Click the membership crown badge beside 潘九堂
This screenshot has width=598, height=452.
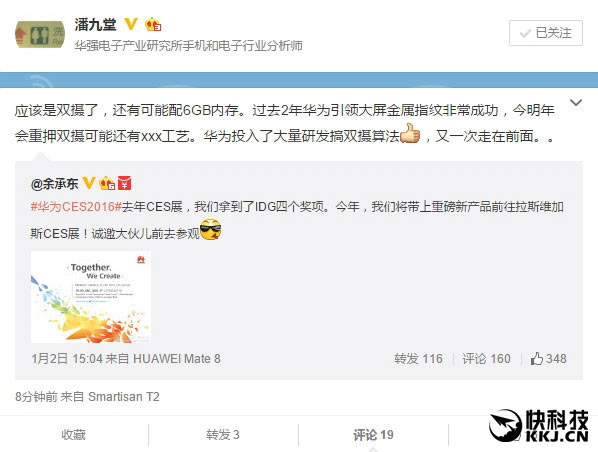tap(153, 24)
